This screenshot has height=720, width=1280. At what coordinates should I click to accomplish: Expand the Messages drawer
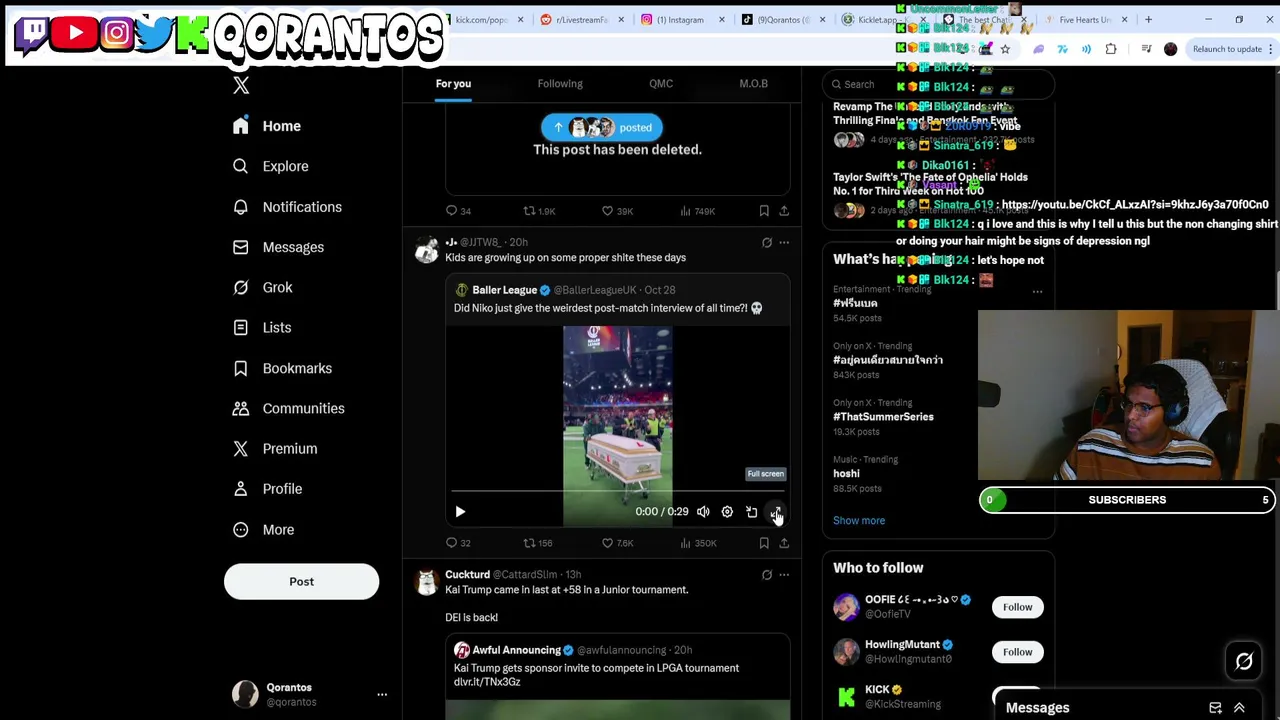click(1239, 708)
